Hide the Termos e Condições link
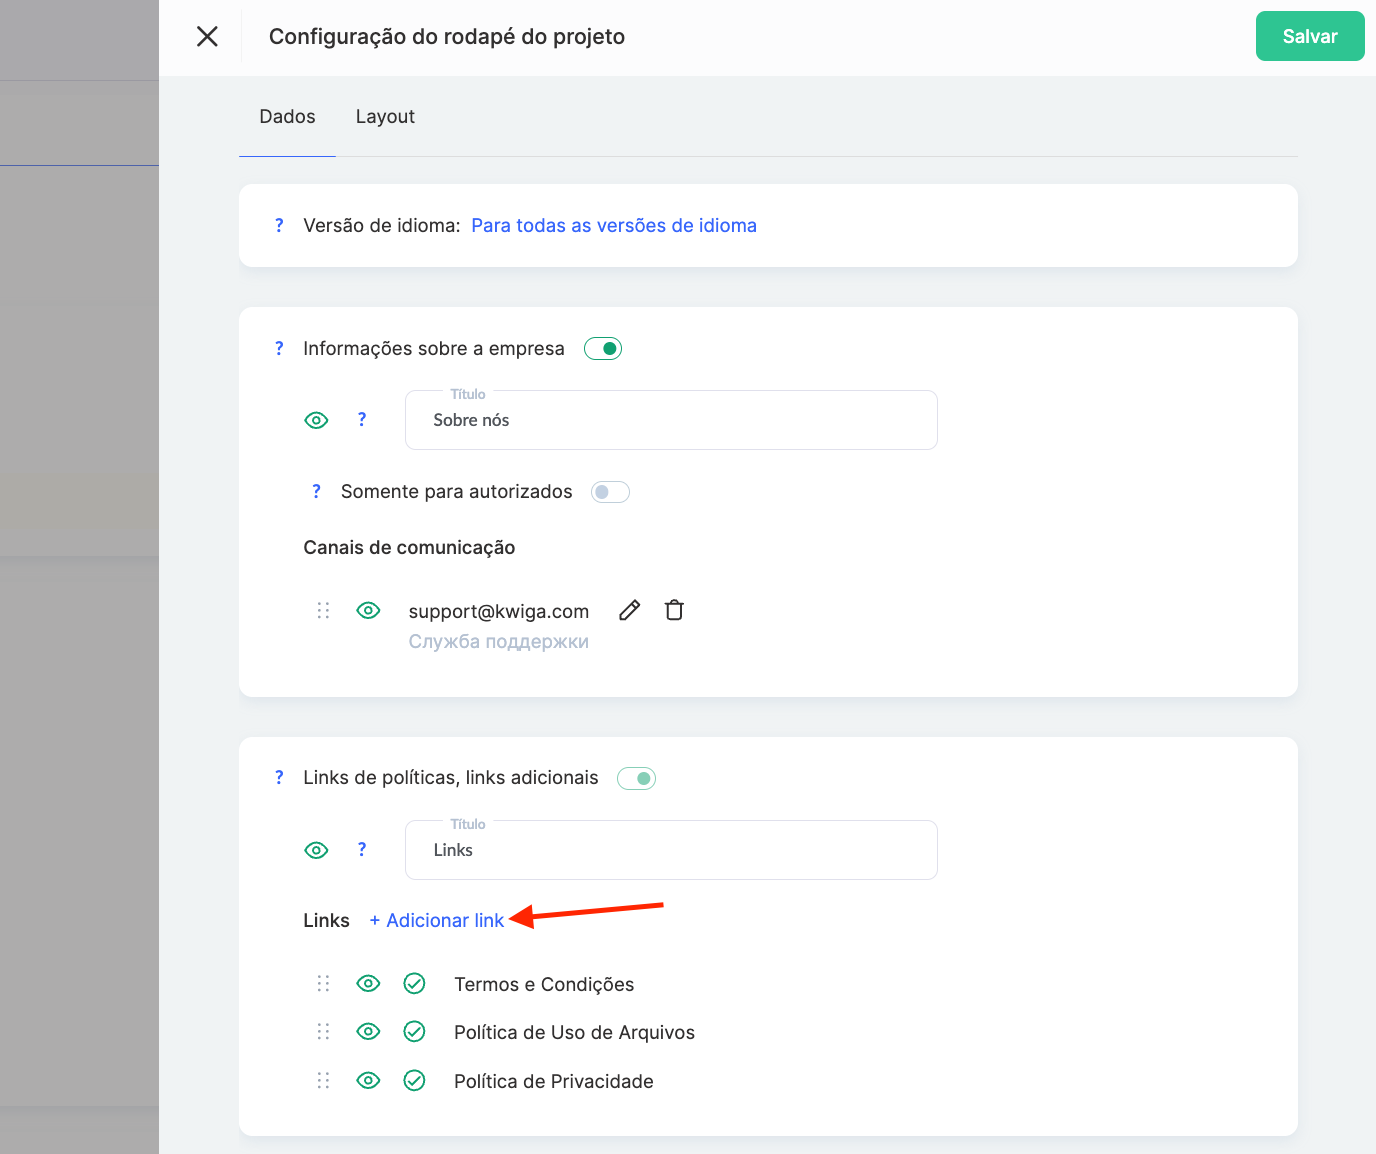1376x1154 pixels. (x=368, y=984)
